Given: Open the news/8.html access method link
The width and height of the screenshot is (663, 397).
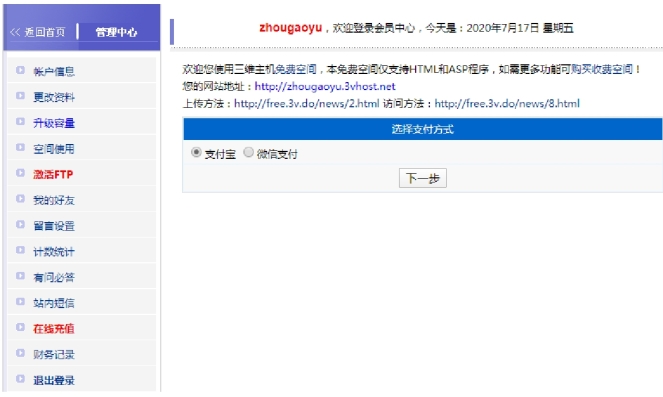Looking at the screenshot, I should [x=507, y=104].
